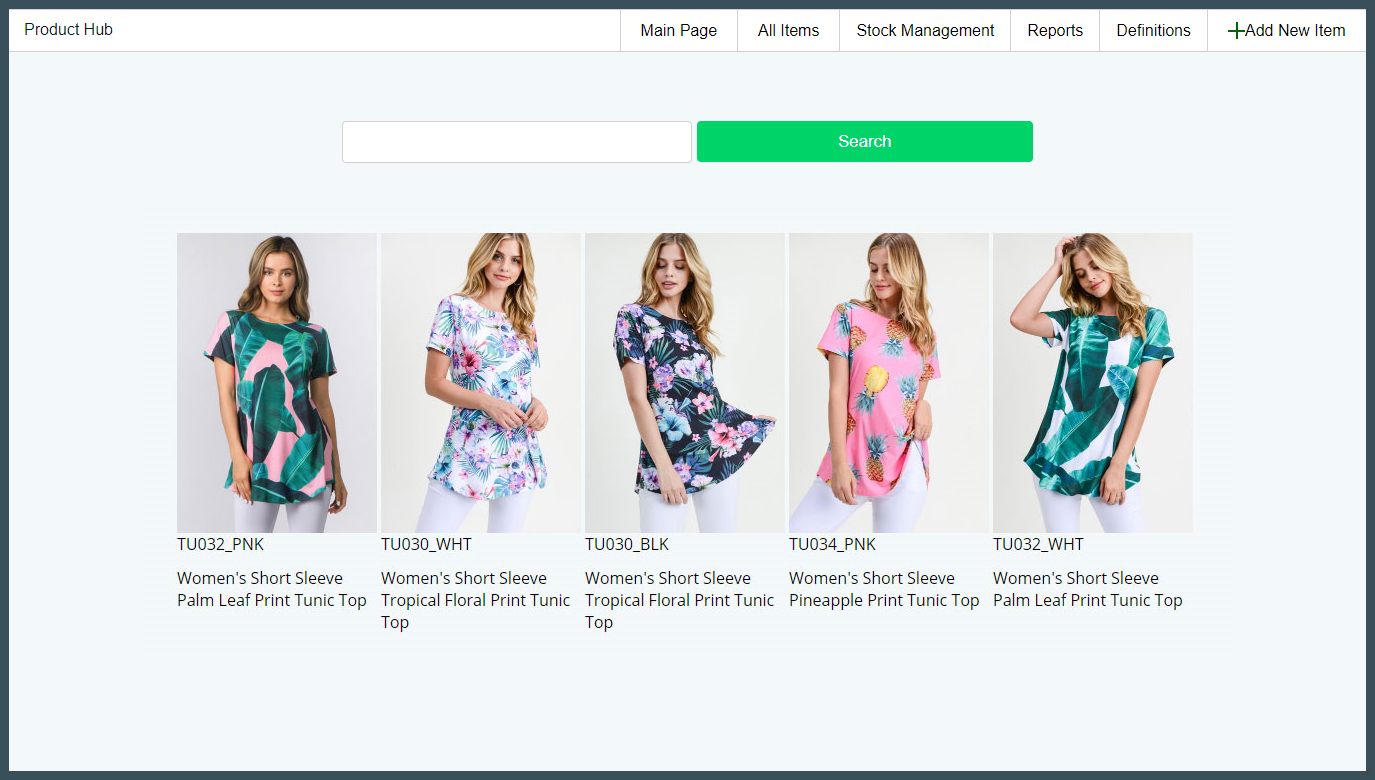
Task: Click the TU032_PNK product code
Action: 220,545
